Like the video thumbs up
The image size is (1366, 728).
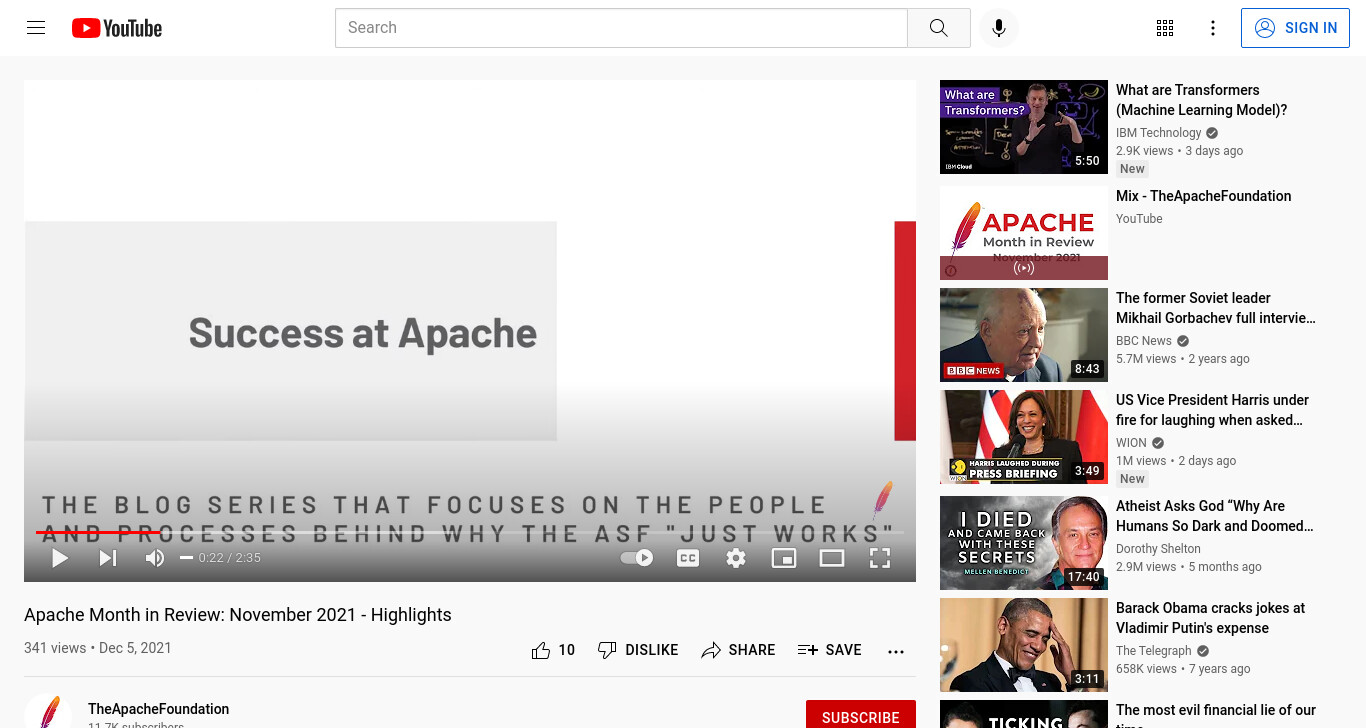point(553,650)
